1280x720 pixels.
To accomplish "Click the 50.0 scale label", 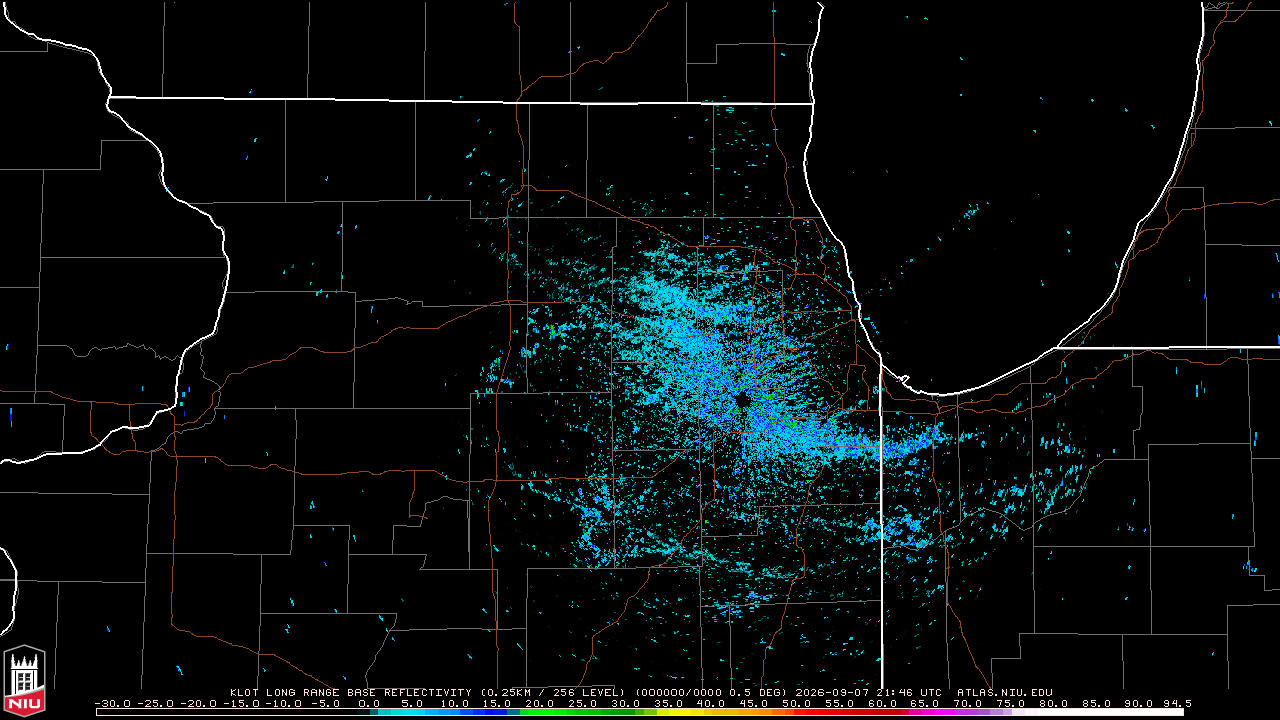I will point(796,704).
